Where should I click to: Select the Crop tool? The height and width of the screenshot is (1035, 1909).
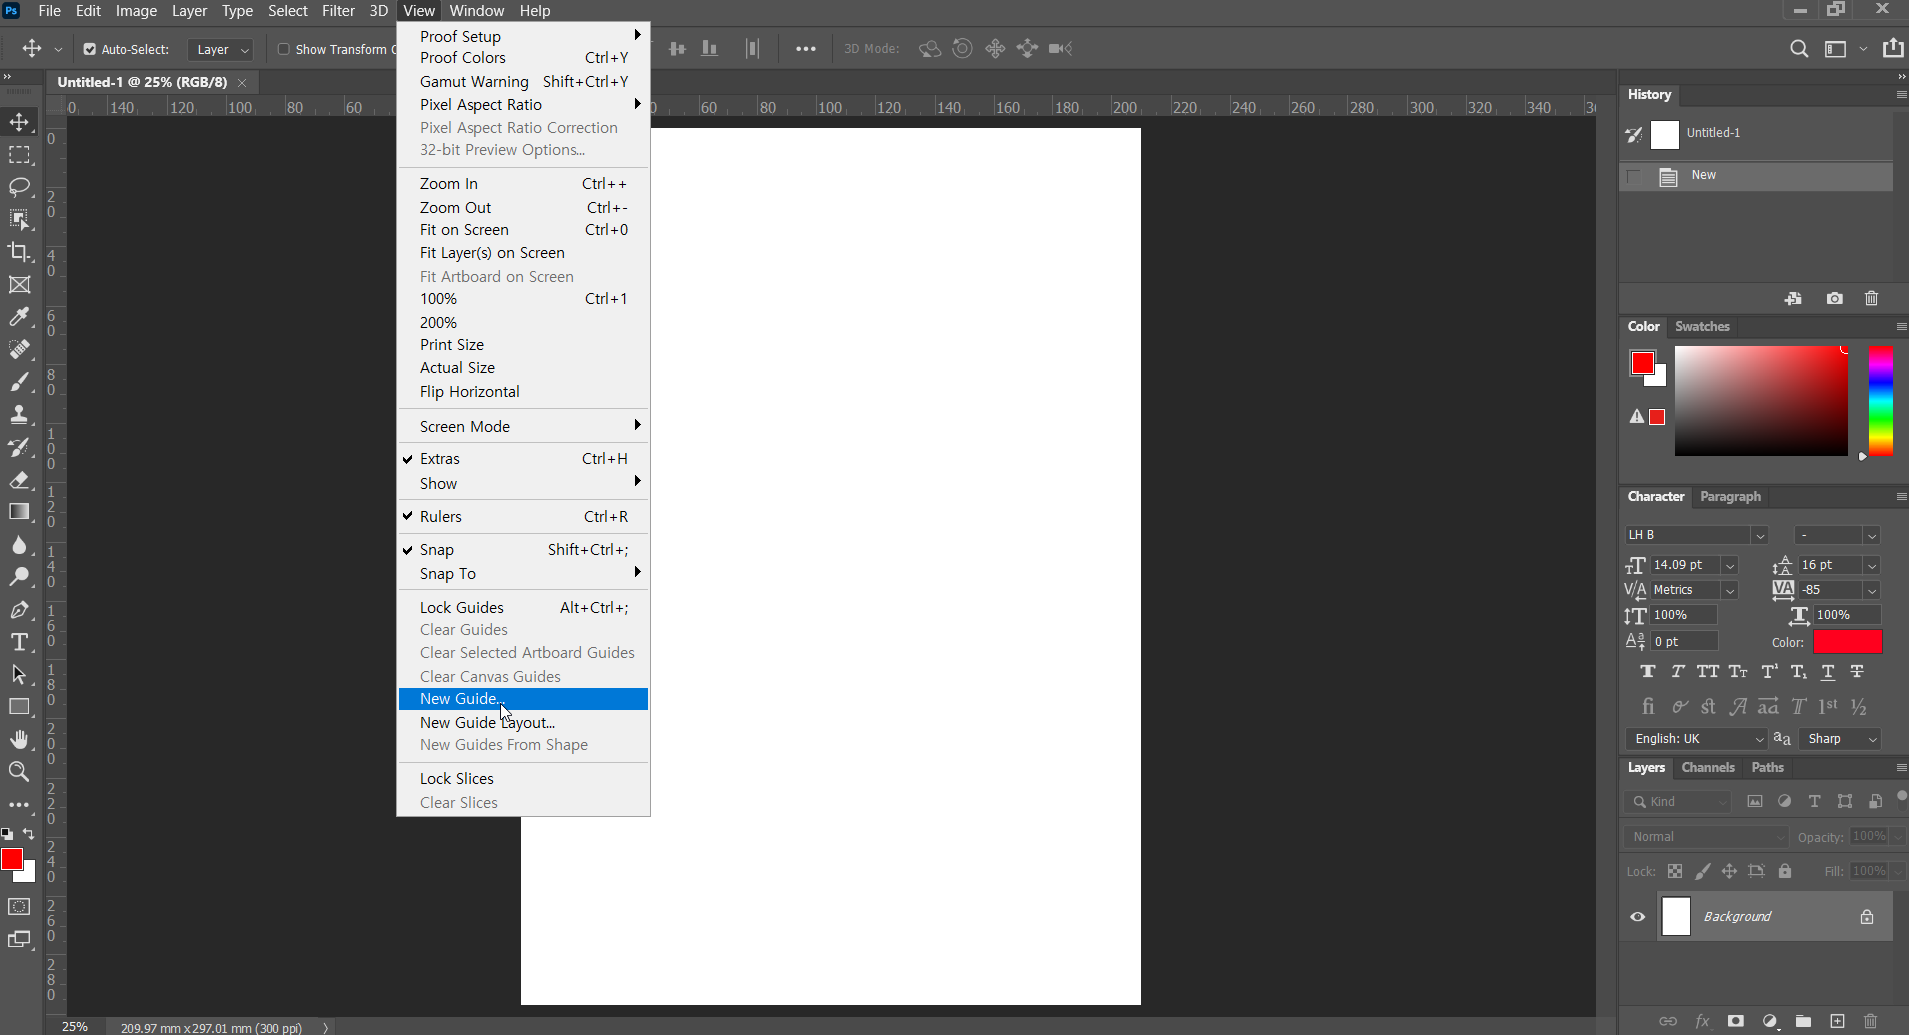(19, 252)
